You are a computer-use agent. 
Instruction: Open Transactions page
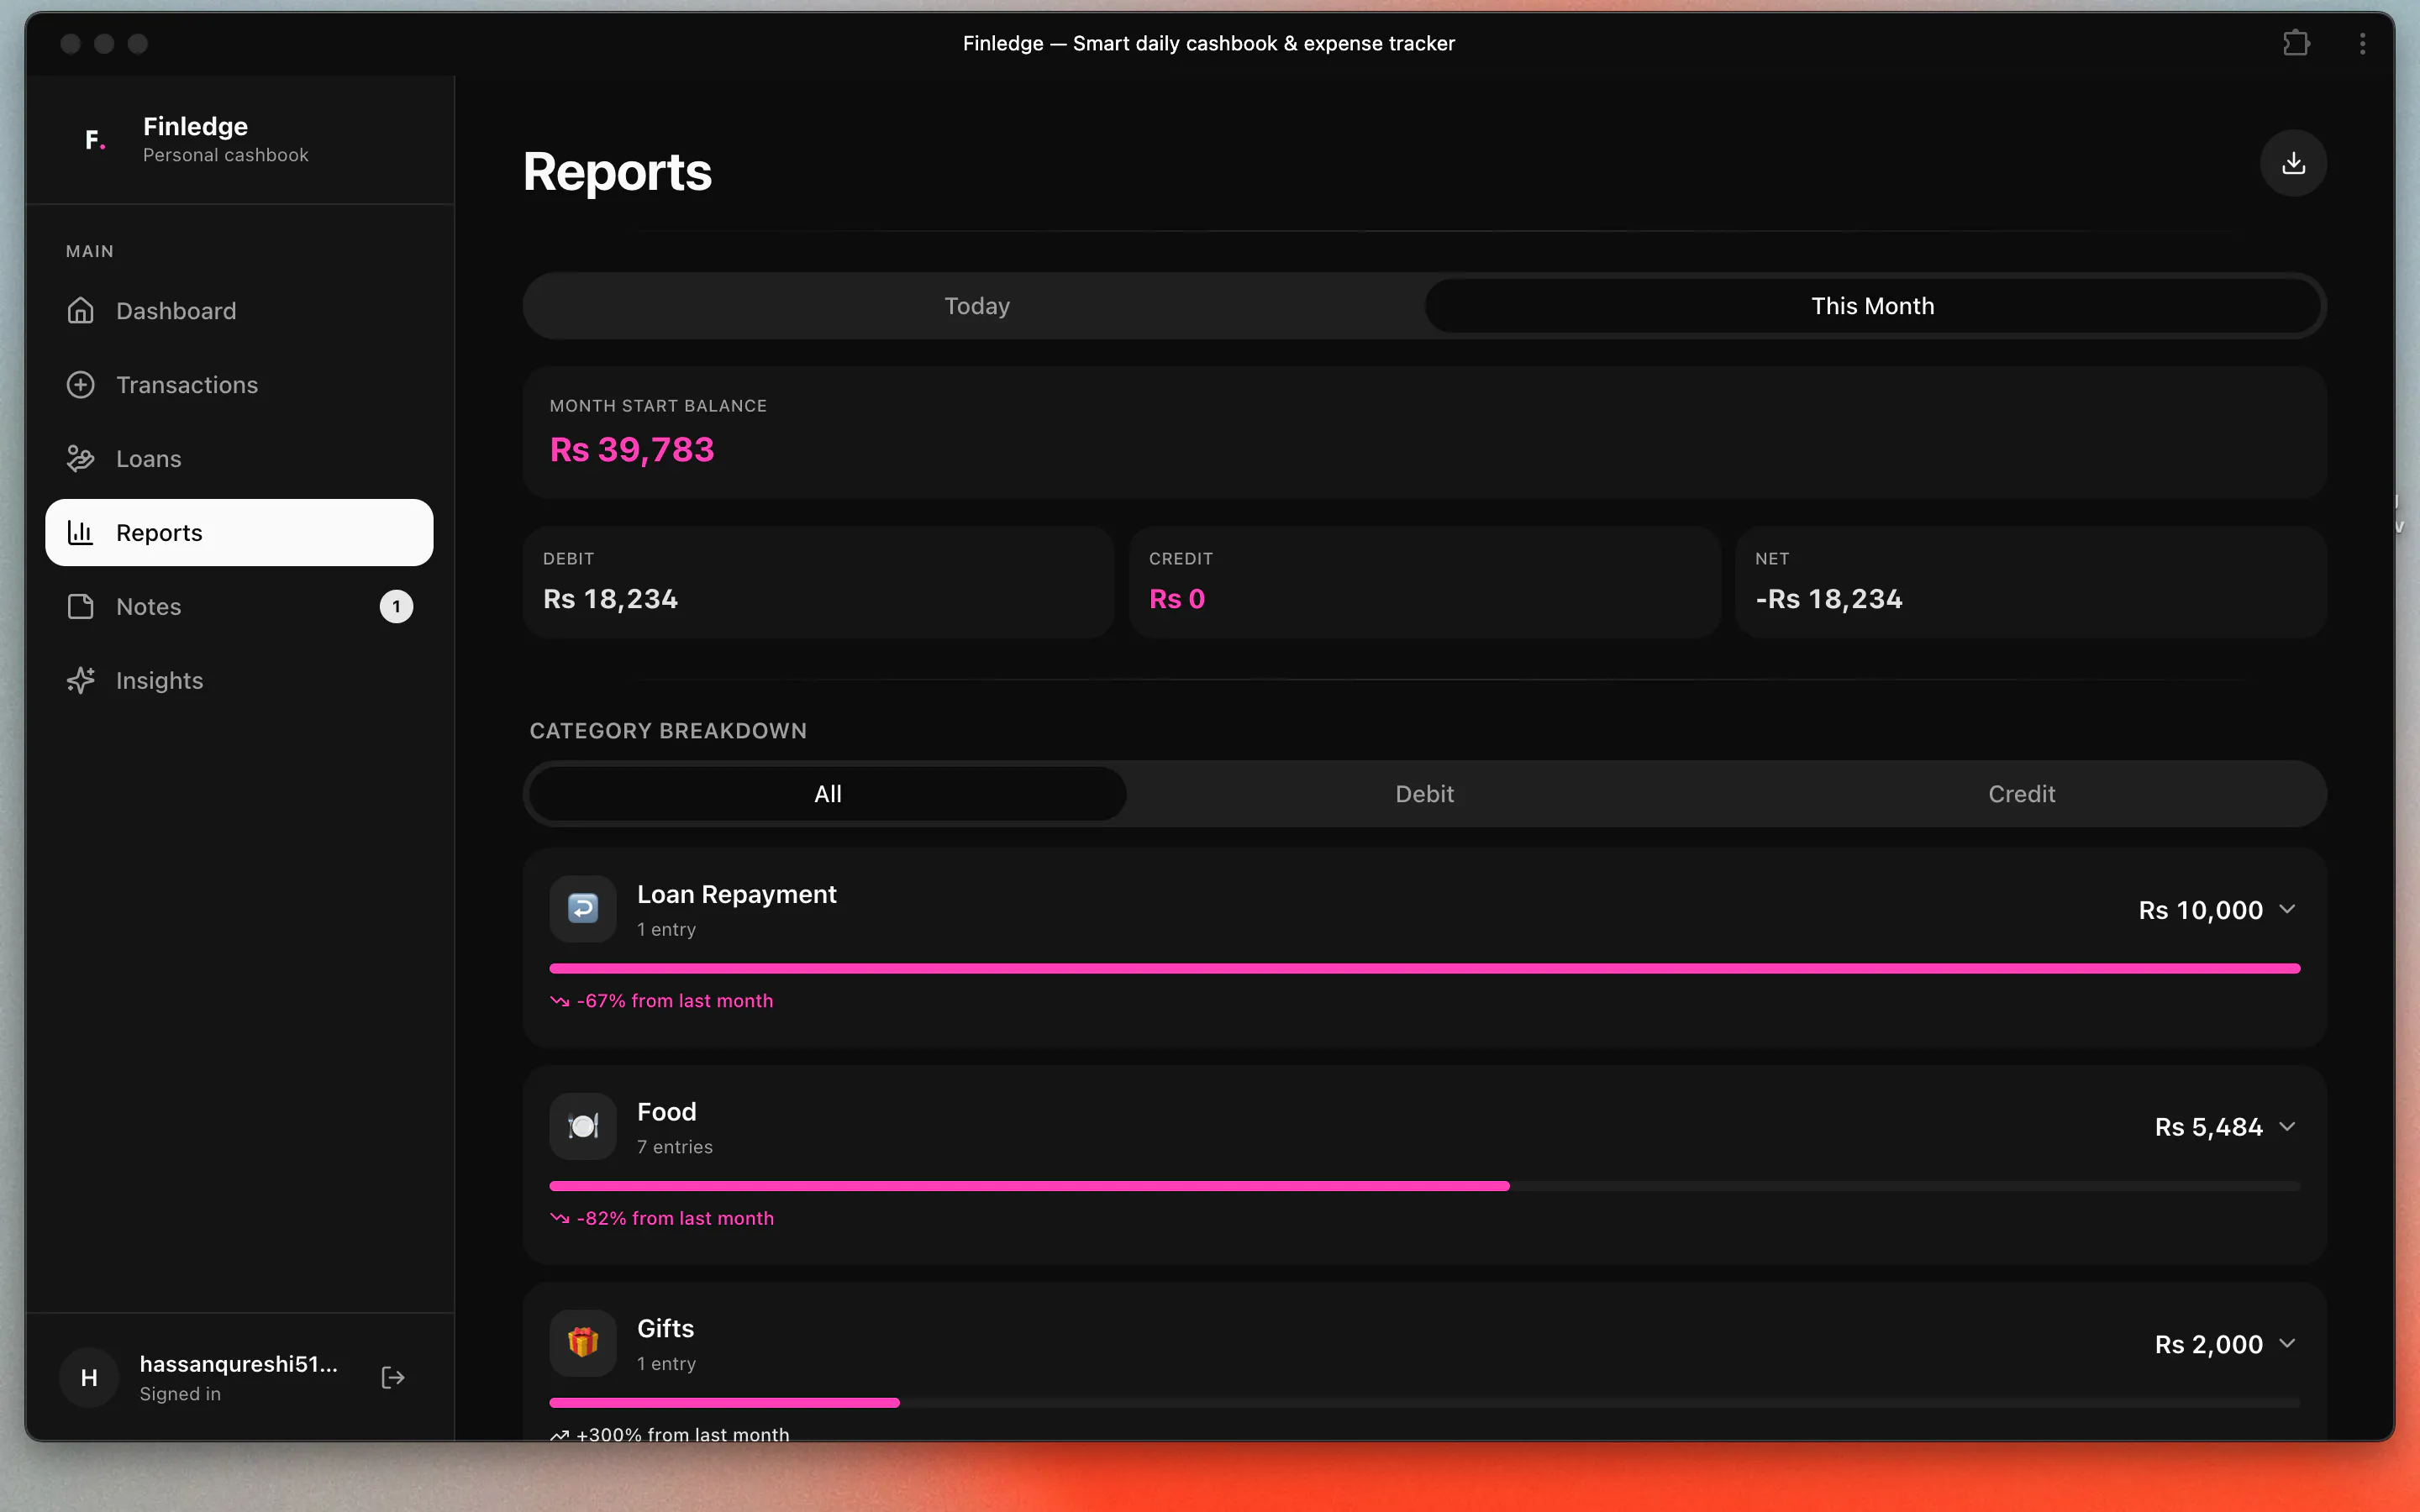(239, 385)
